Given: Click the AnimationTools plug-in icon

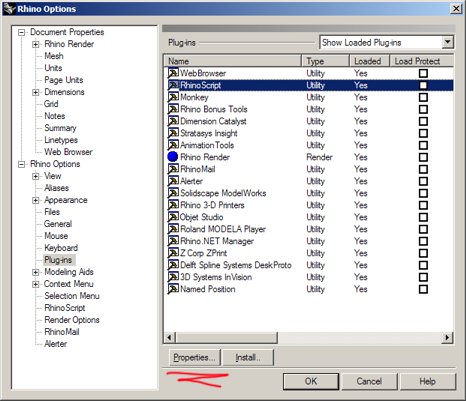Looking at the screenshot, I should click(x=173, y=145).
